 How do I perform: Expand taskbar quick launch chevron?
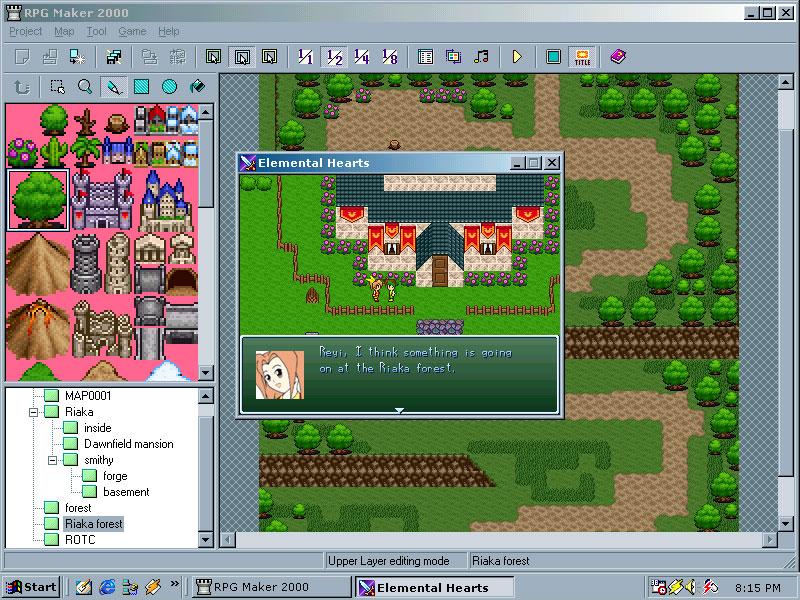coord(176,585)
